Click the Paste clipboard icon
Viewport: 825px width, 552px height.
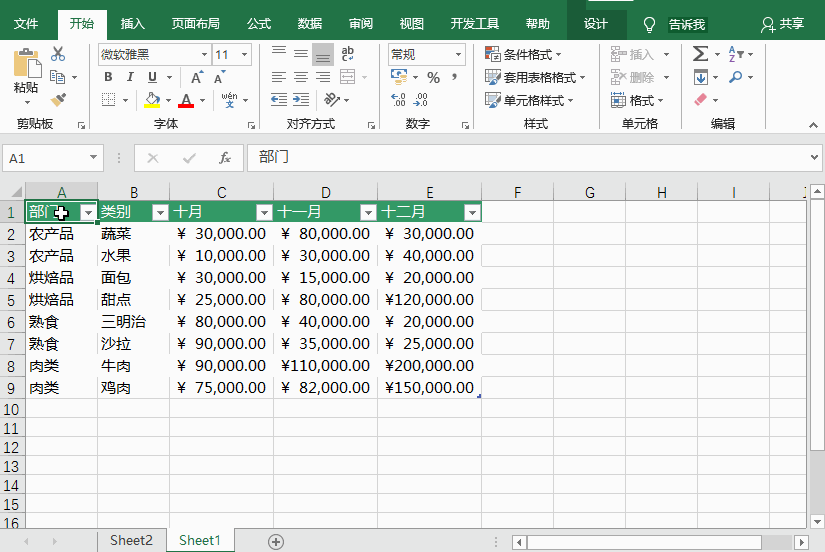(27, 64)
